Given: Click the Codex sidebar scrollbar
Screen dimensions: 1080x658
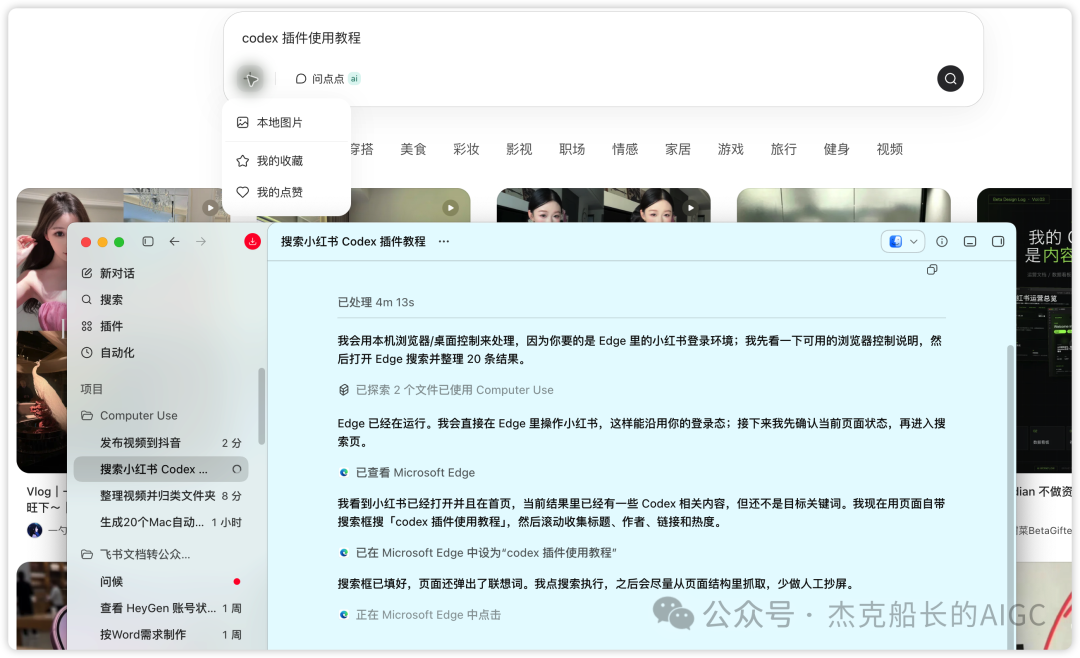Looking at the screenshot, I should [x=261, y=407].
